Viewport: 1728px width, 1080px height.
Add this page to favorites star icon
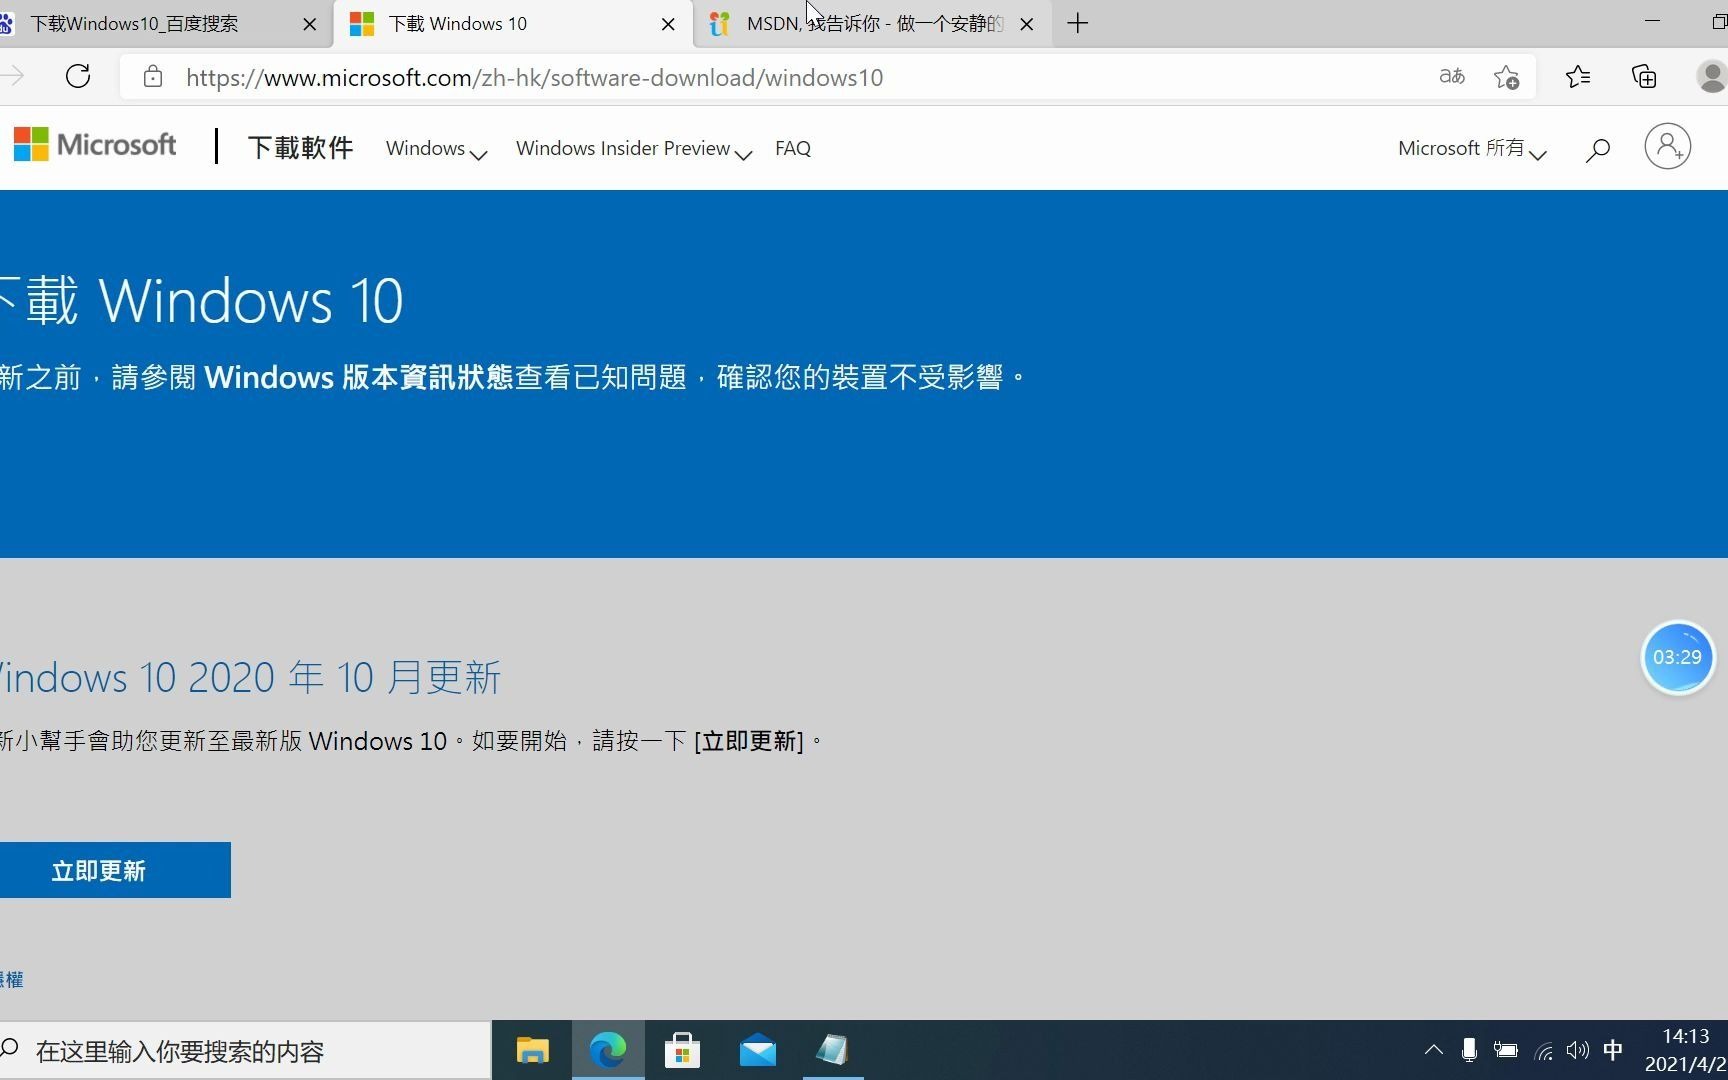(1506, 77)
